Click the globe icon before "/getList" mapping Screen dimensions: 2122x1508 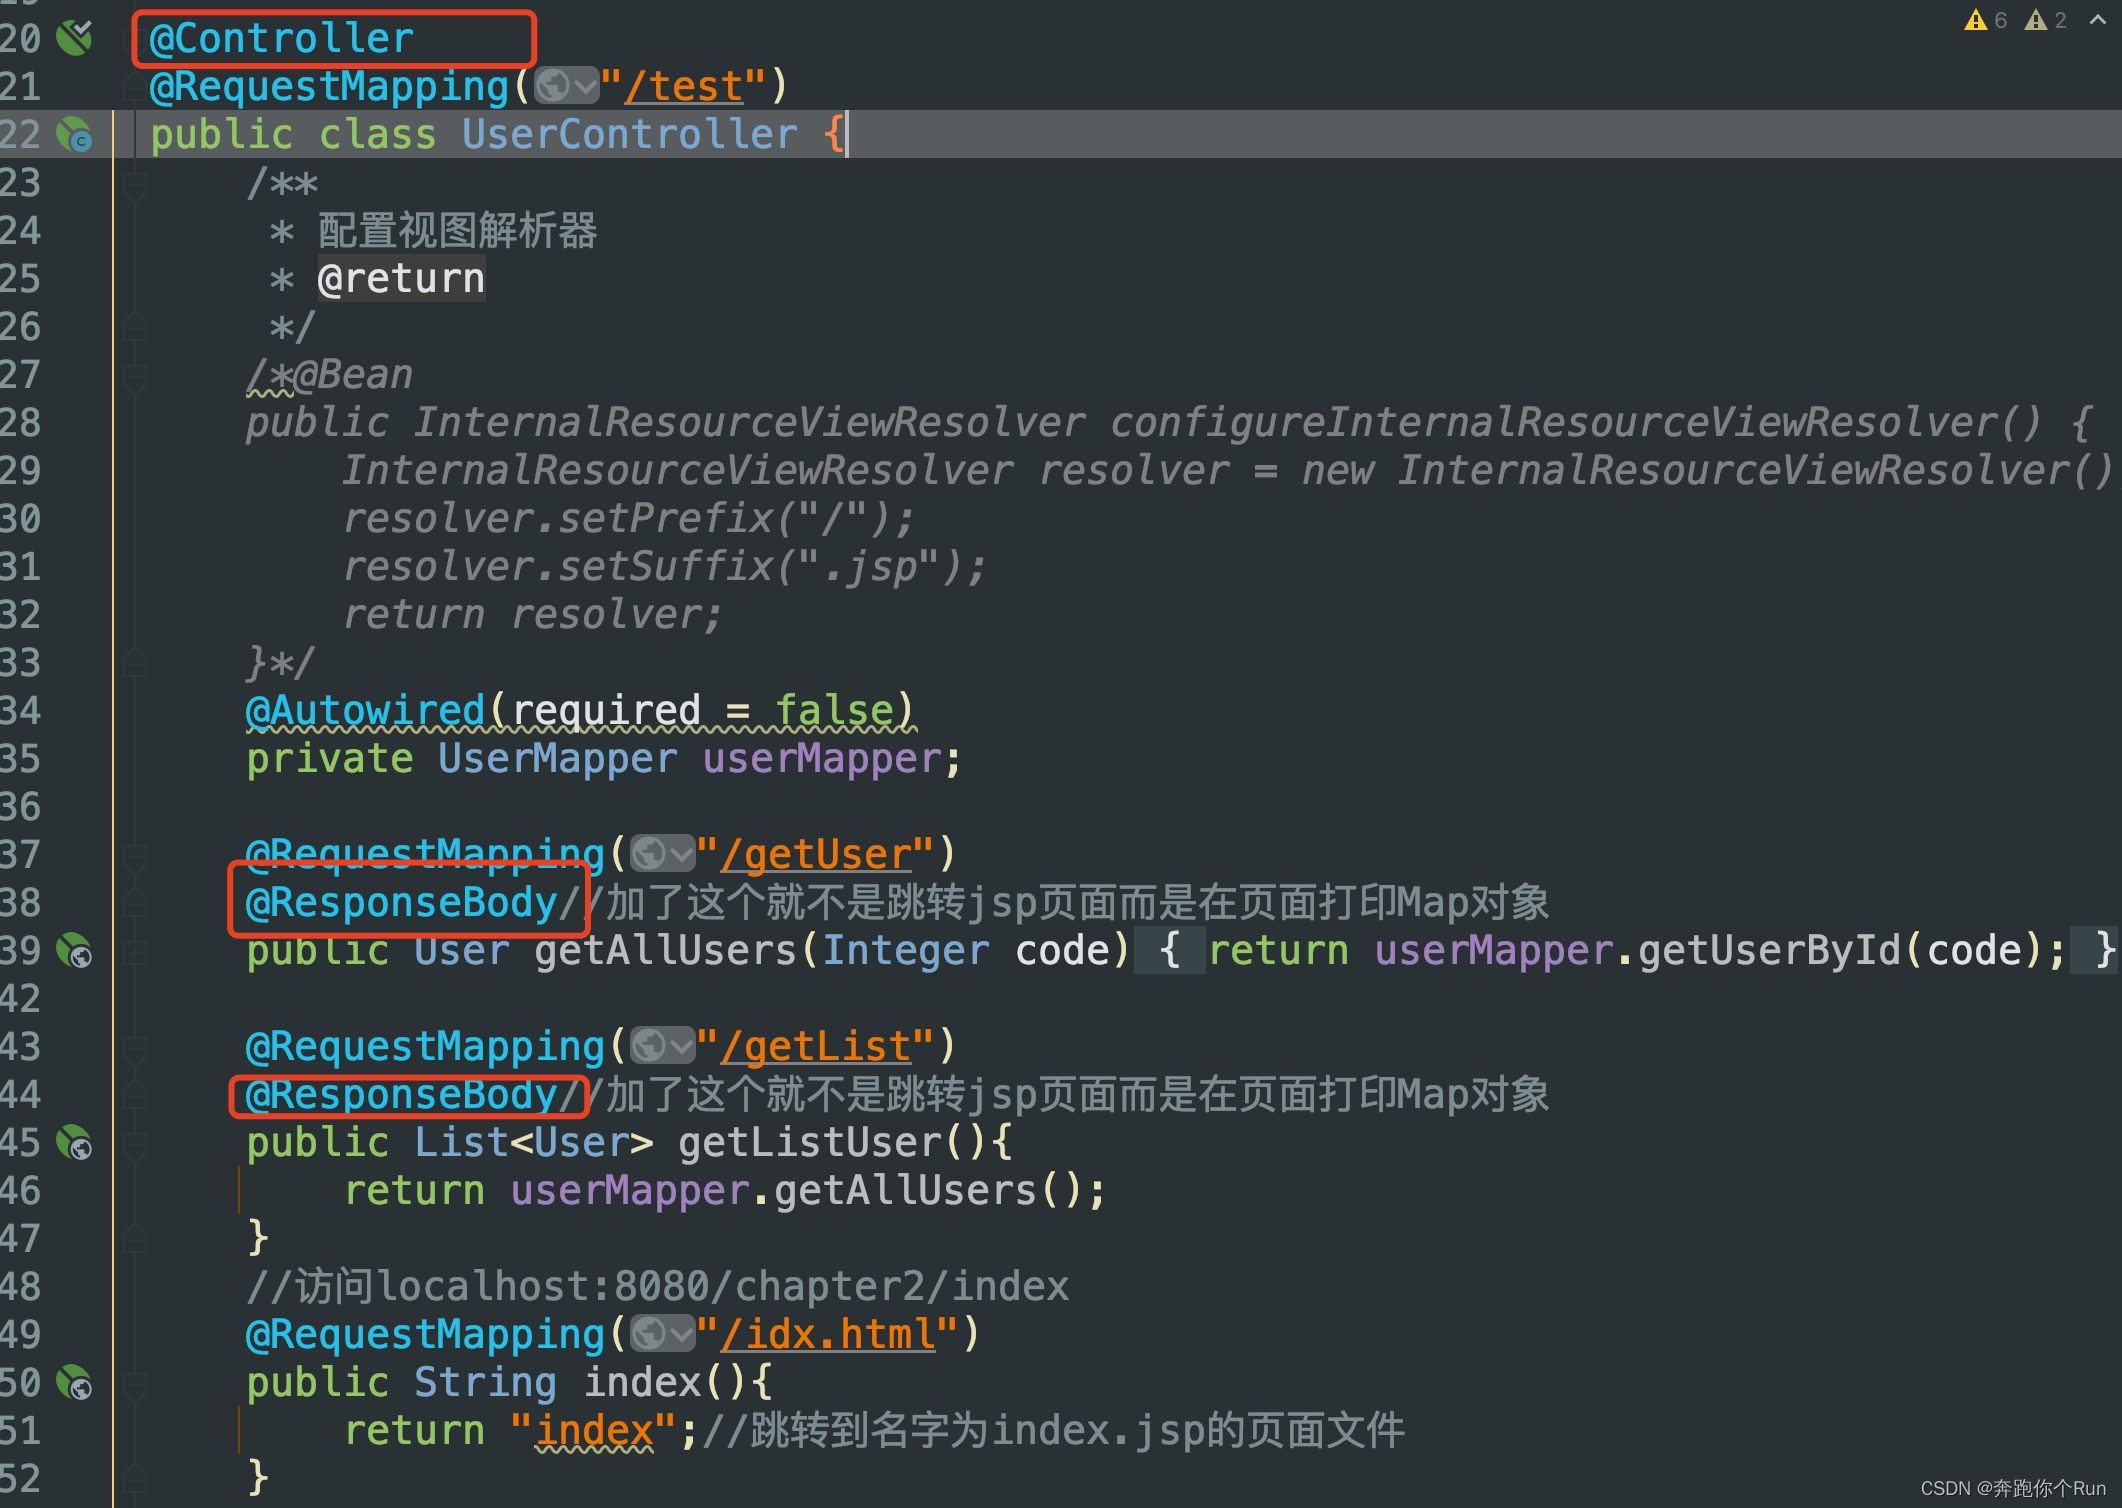(650, 1045)
